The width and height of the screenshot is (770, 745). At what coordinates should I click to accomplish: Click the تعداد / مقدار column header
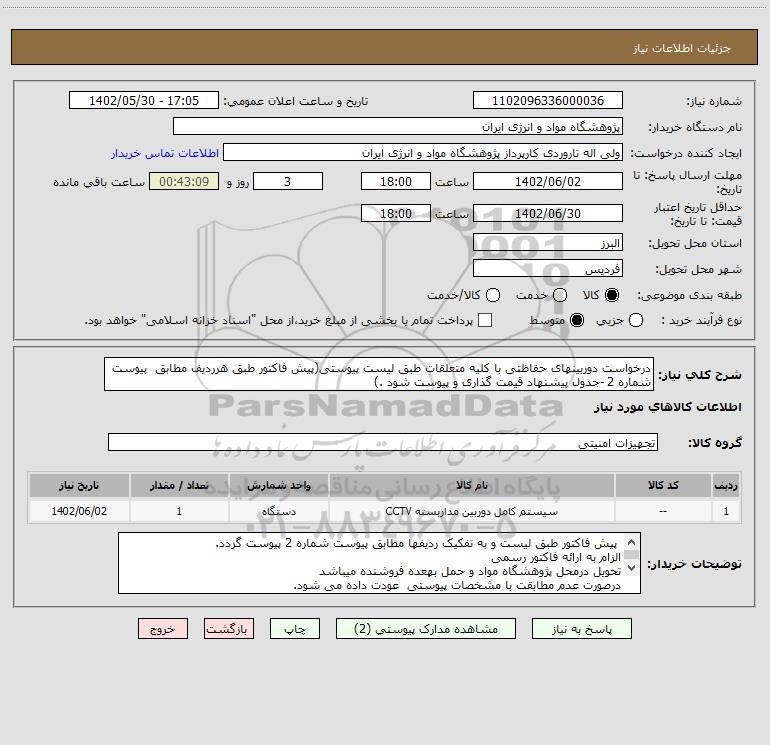[179, 485]
